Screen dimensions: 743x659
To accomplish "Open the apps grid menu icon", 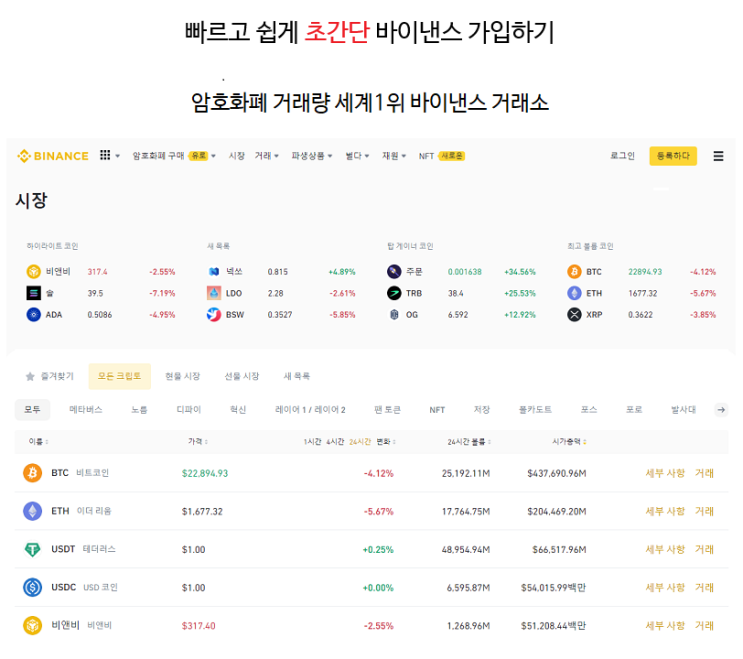I will click(x=105, y=155).
